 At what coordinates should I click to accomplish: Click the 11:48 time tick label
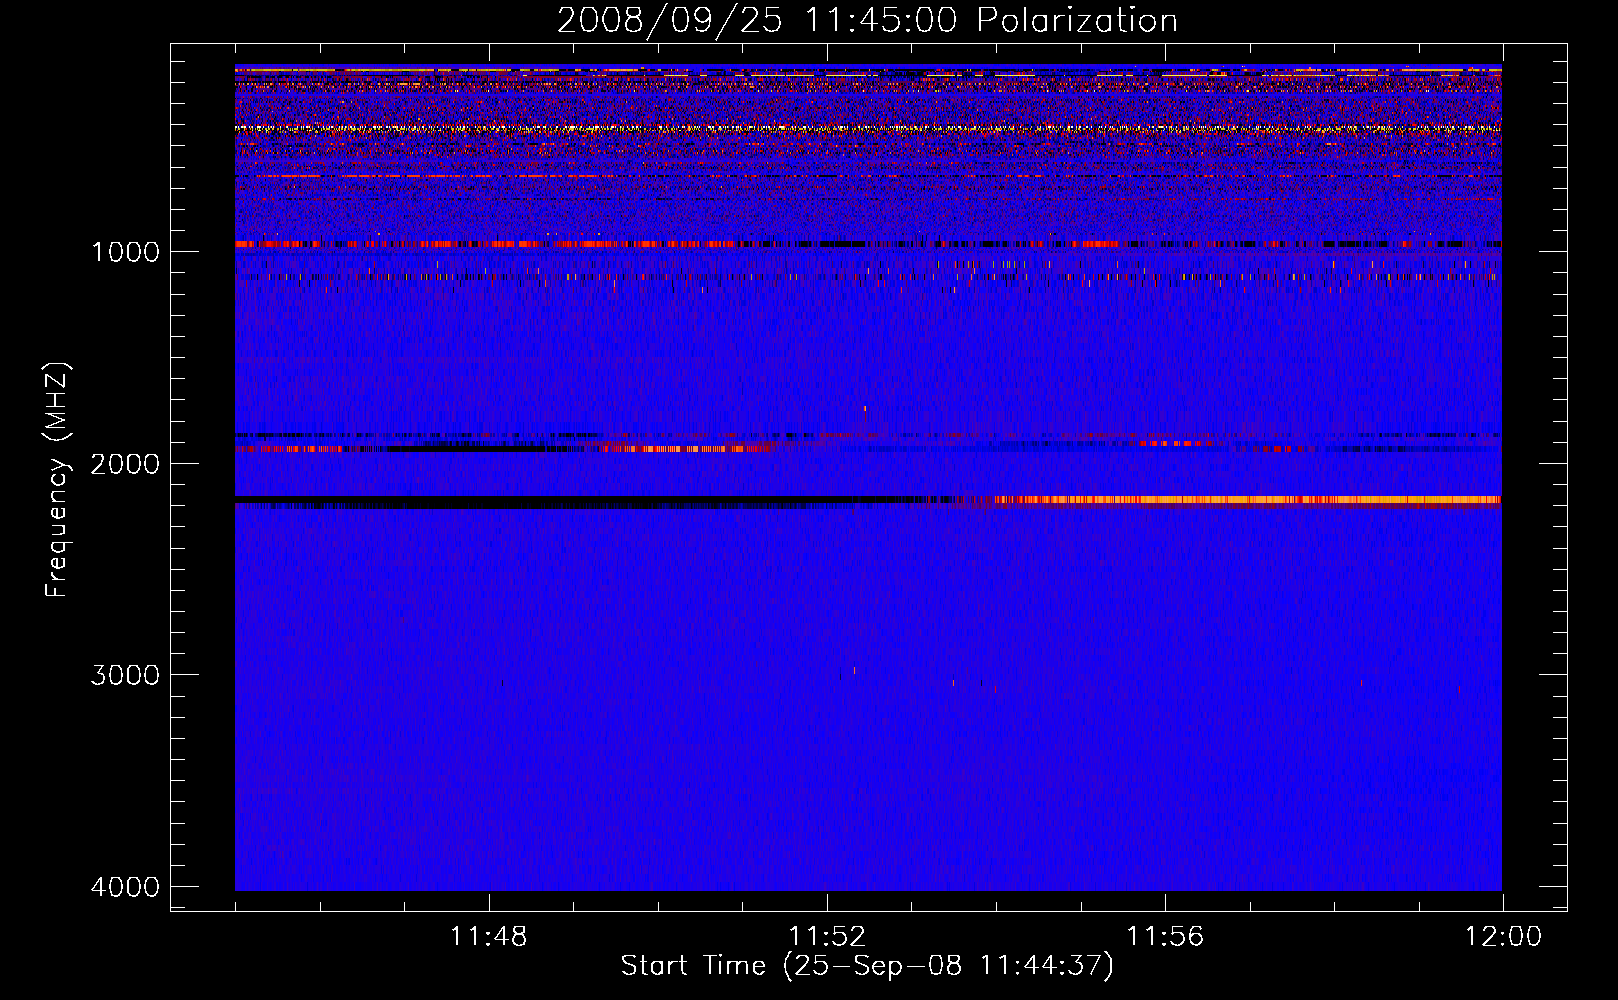click(488, 937)
